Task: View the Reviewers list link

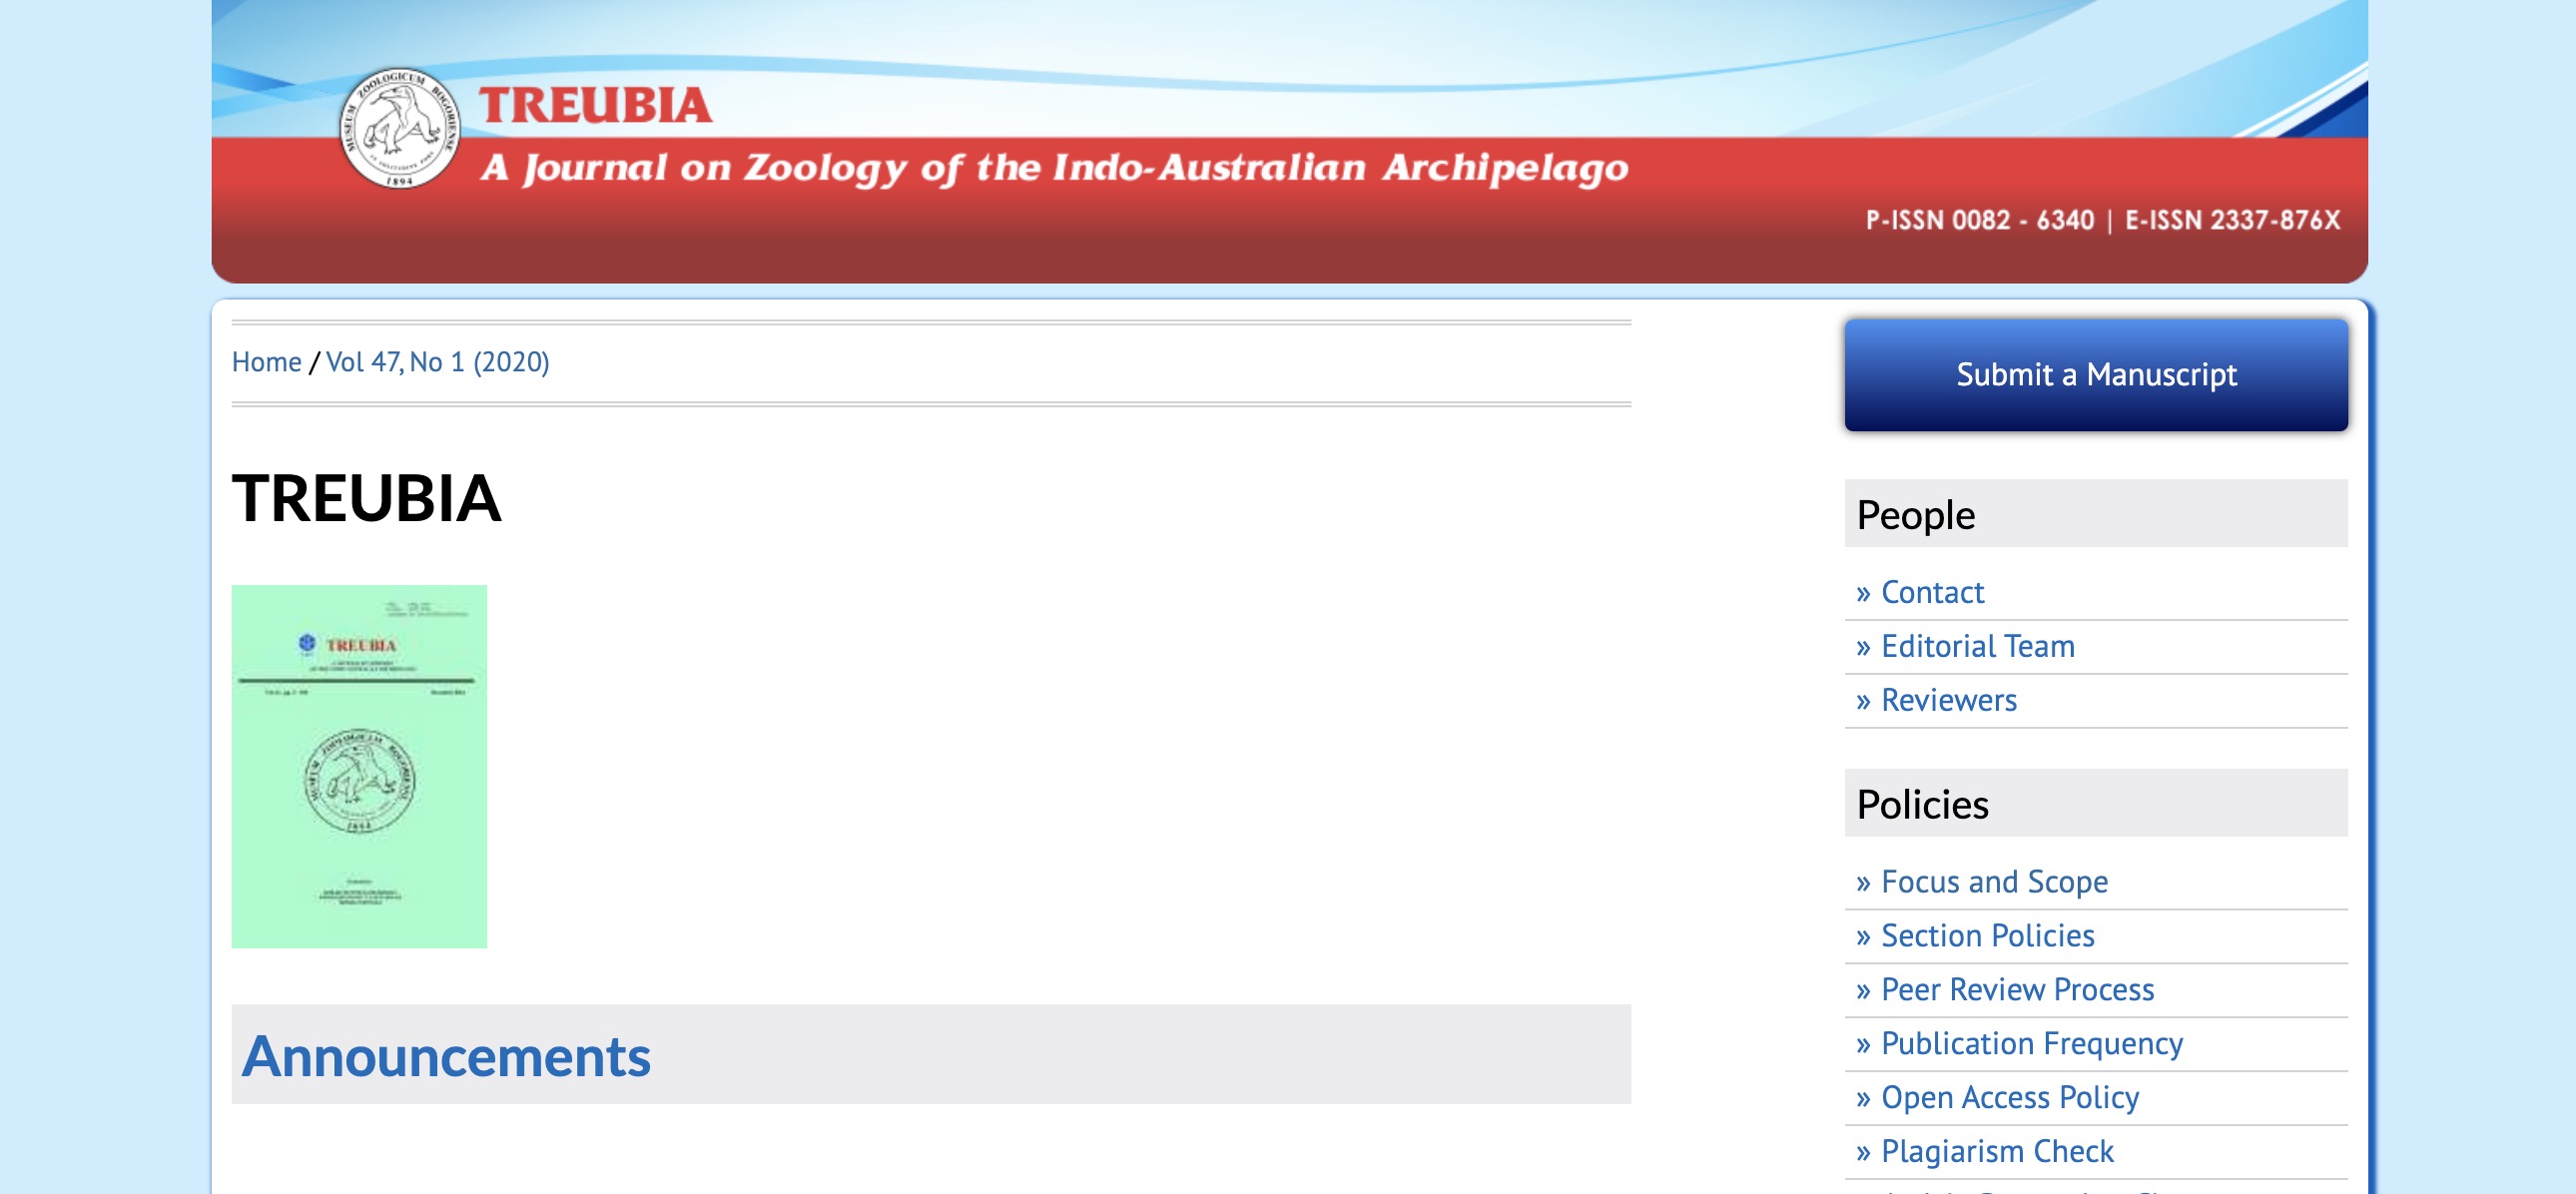Action: coord(1948,700)
